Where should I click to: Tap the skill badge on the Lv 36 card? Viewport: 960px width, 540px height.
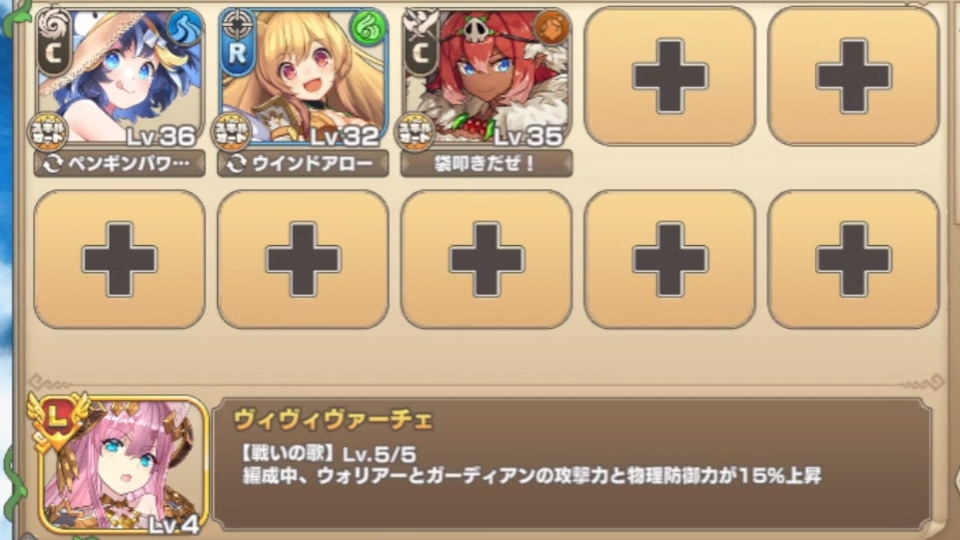coord(48,132)
